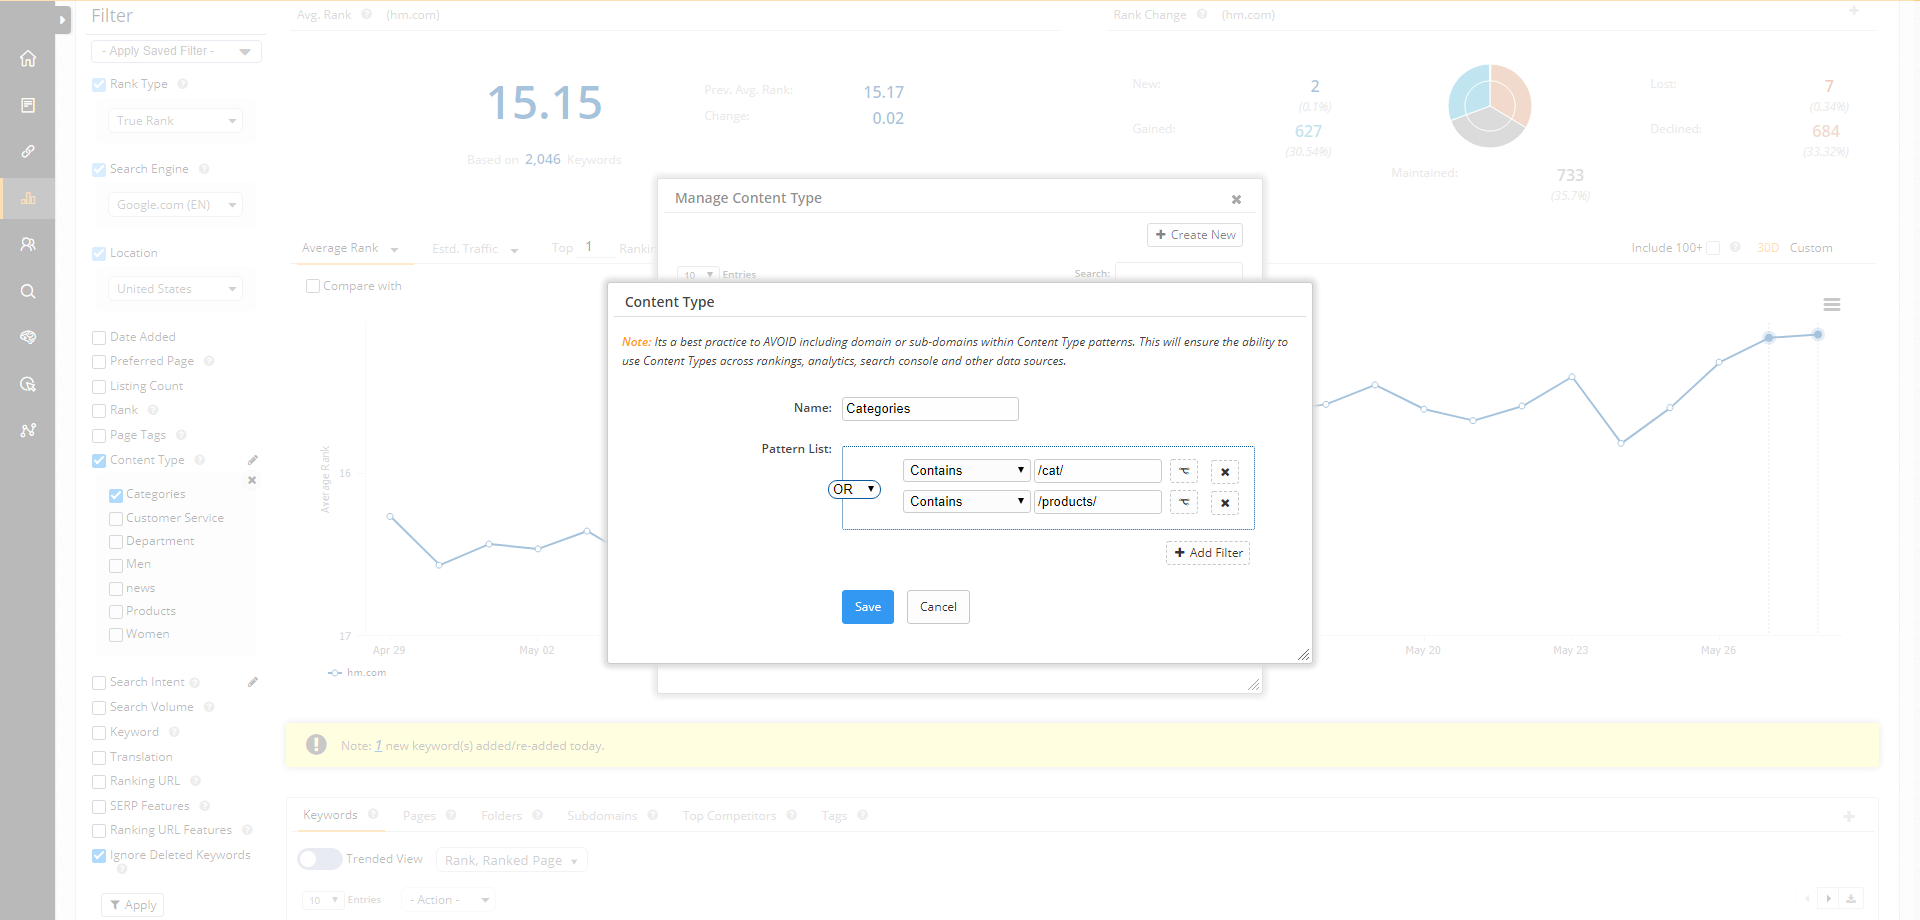Open the Contains dropdown for /cat/
Viewport: 1920px width, 920px height.
click(966, 471)
